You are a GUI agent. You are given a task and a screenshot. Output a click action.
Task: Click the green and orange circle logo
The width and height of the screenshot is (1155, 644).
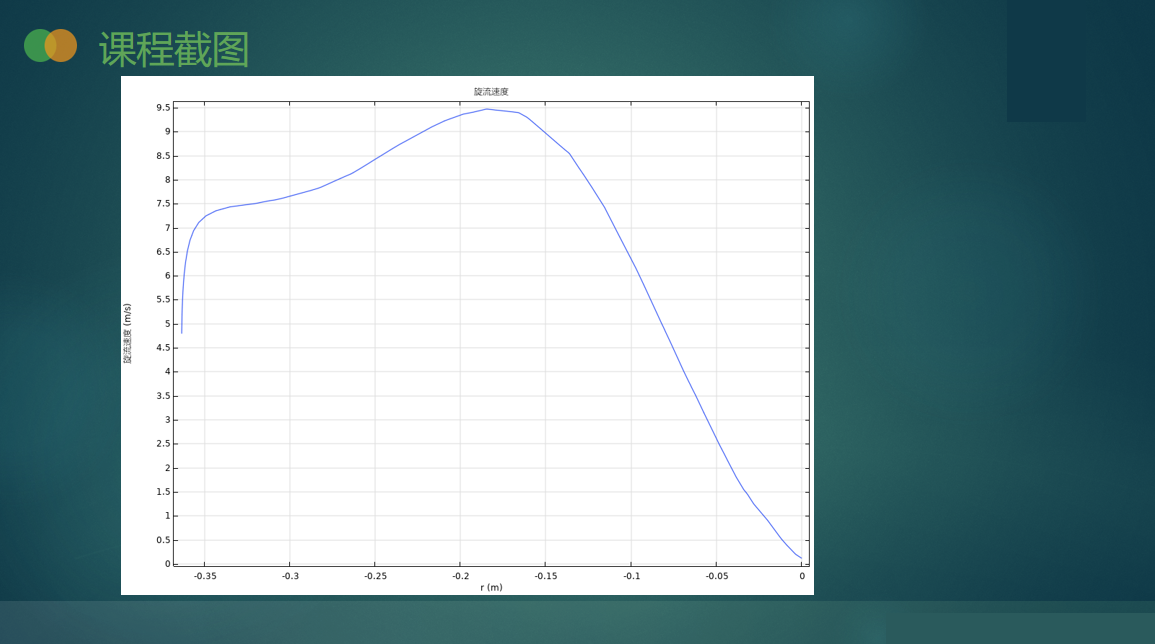click(x=50, y=46)
